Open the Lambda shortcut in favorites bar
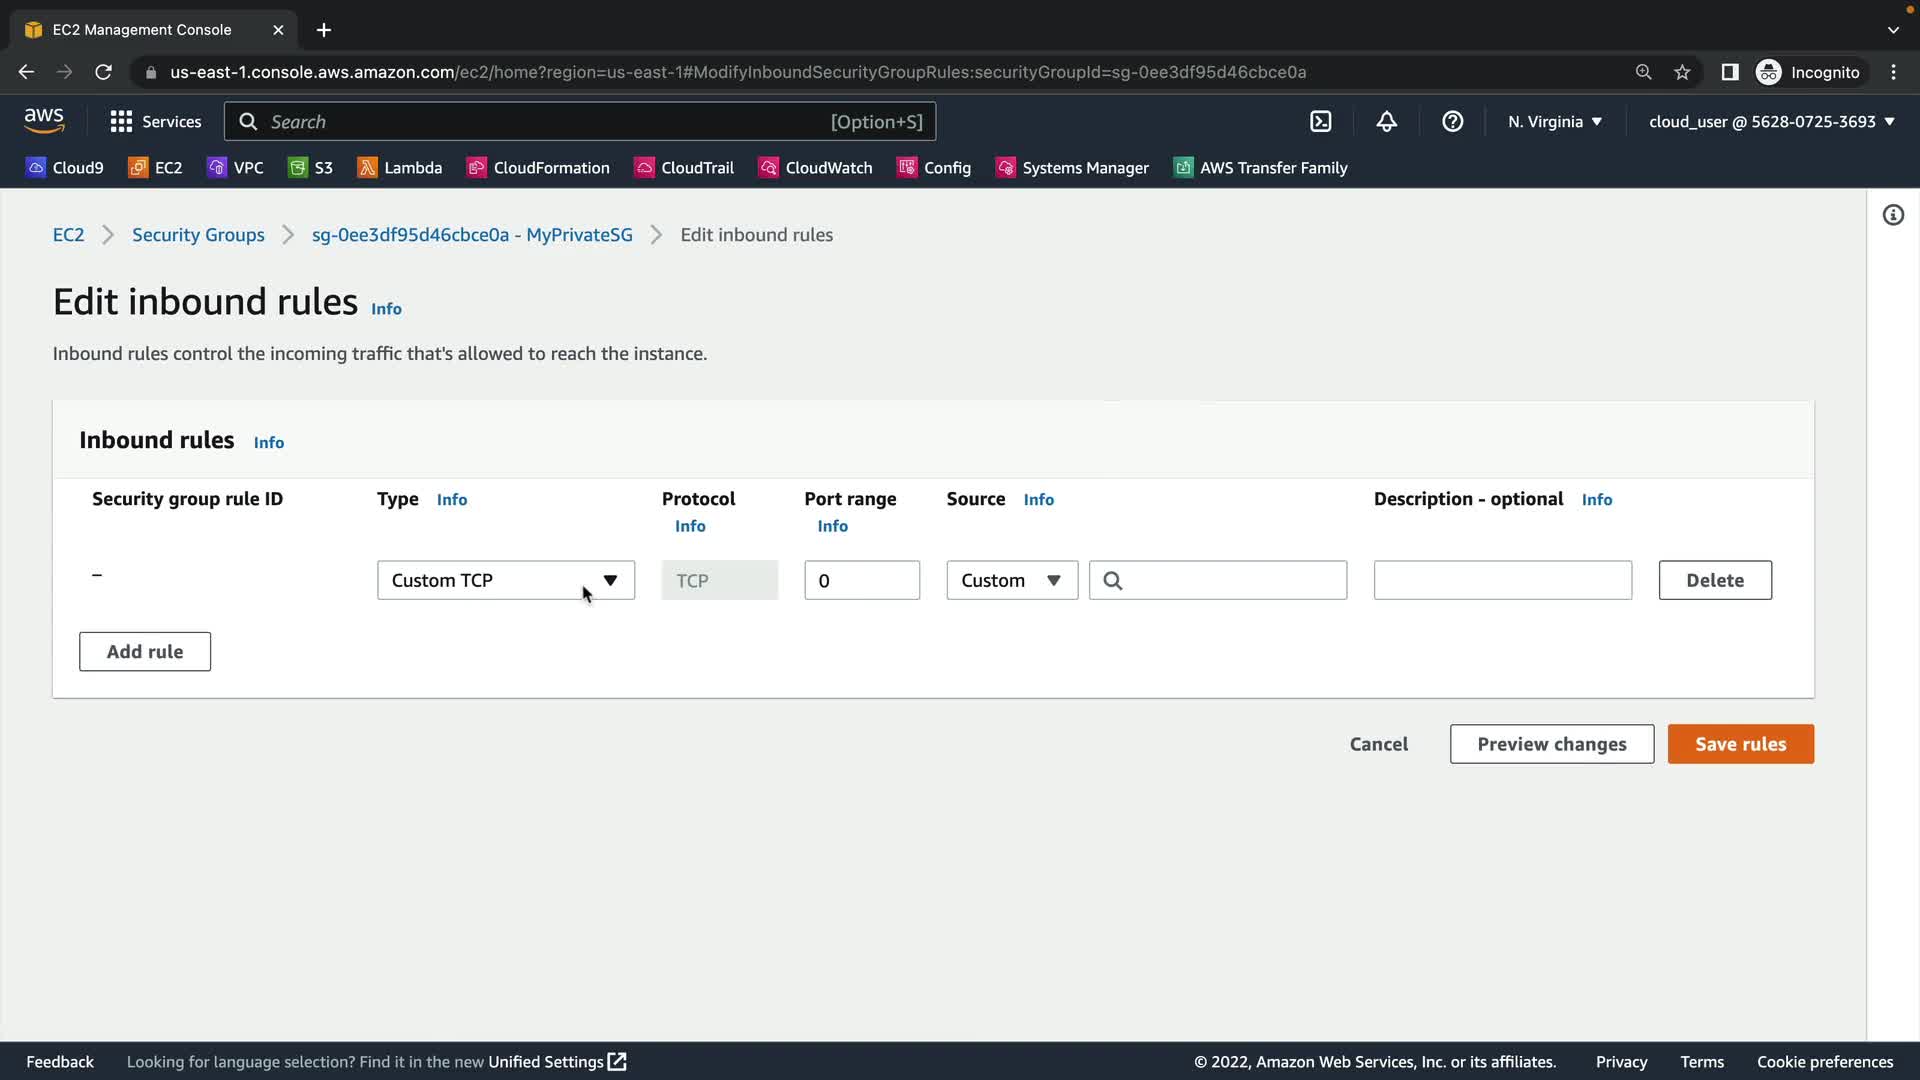The height and width of the screenshot is (1080, 1920). (400, 168)
